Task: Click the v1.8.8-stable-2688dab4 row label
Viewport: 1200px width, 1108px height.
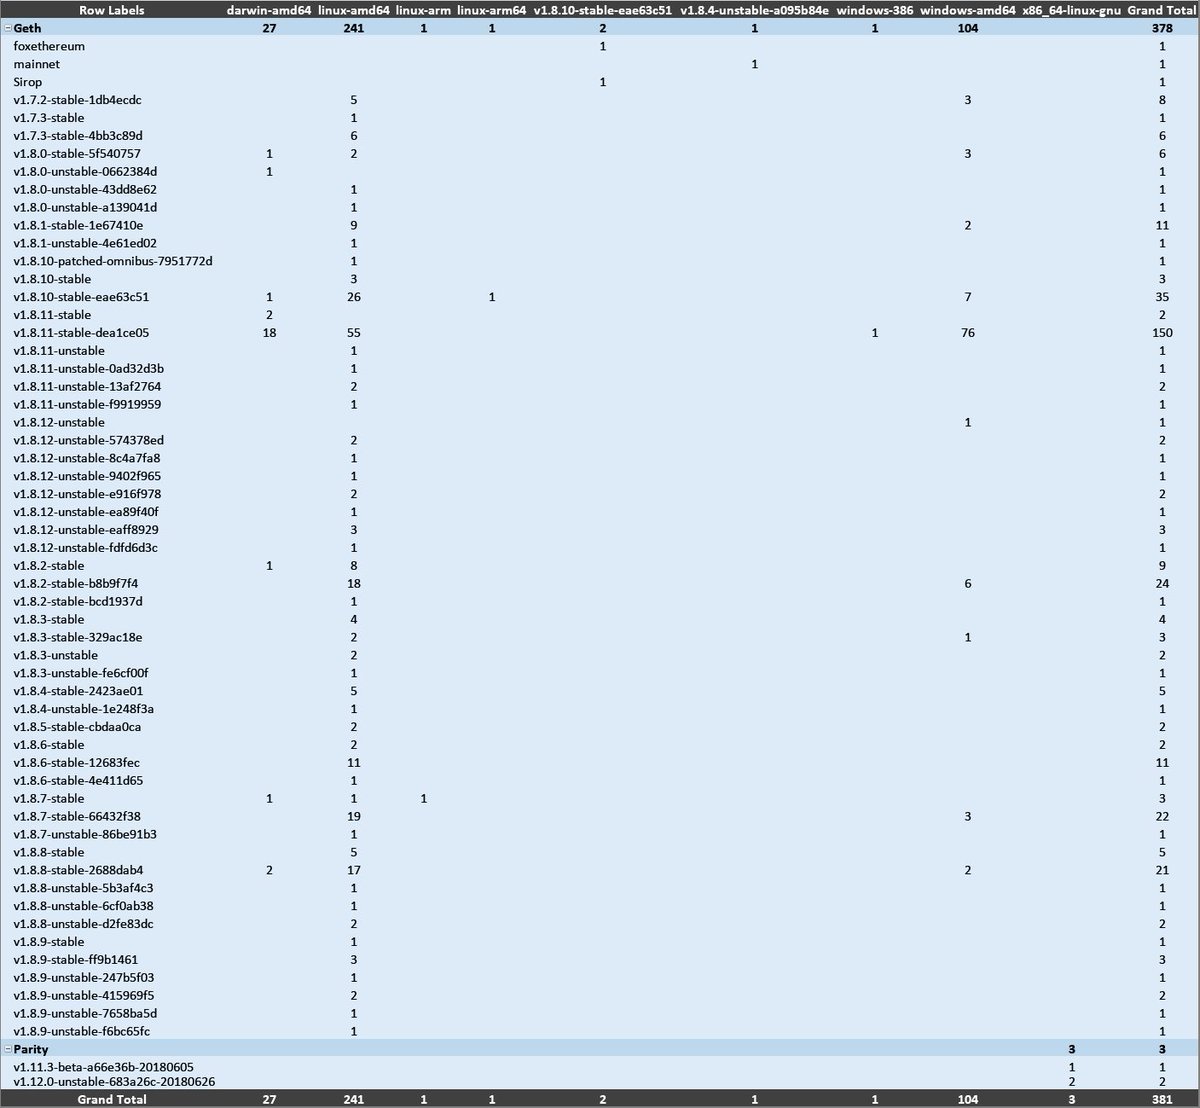Action: (x=78, y=870)
